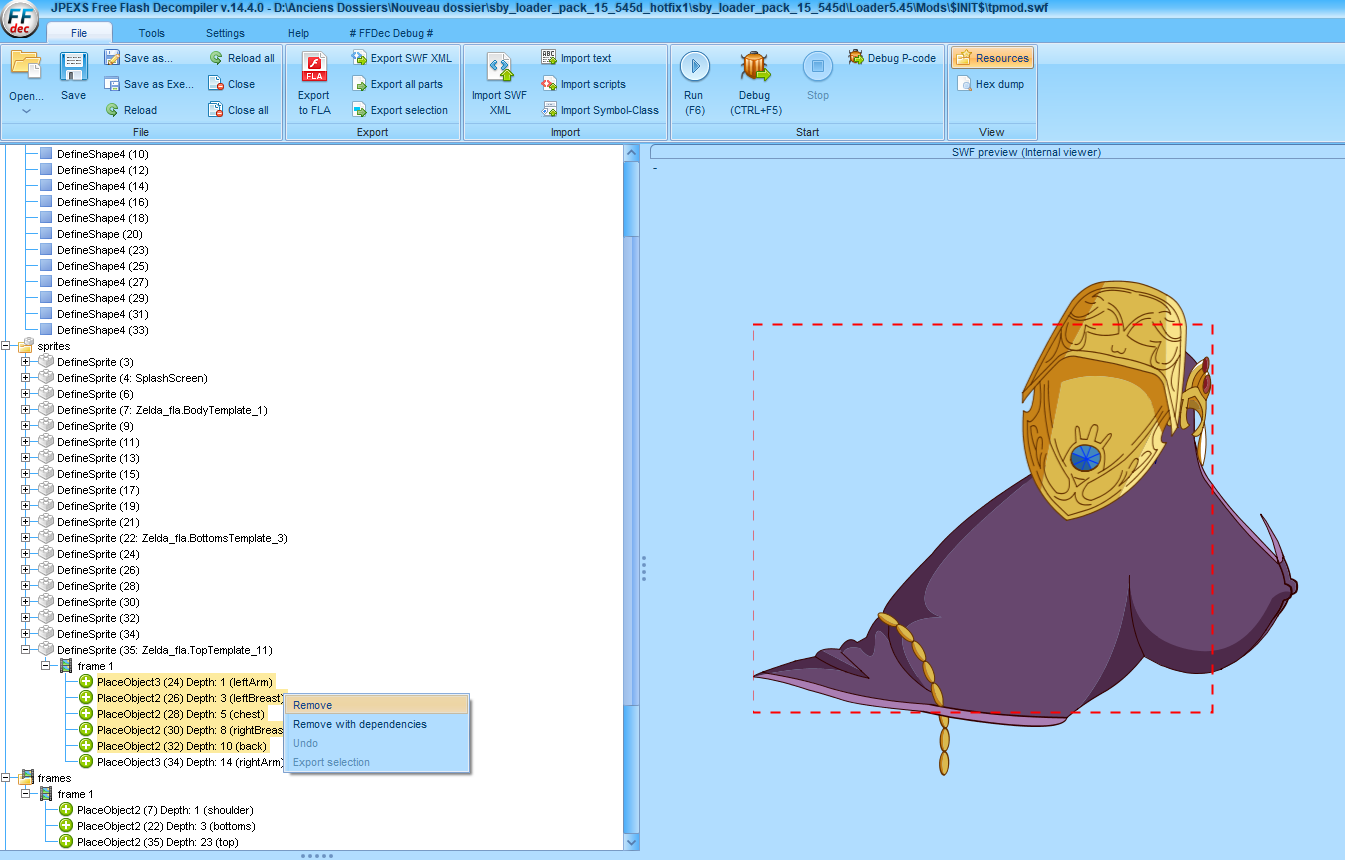Switch to the Tools ribbon tab
The height and width of the screenshot is (860, 1345).
coord(152,33)
